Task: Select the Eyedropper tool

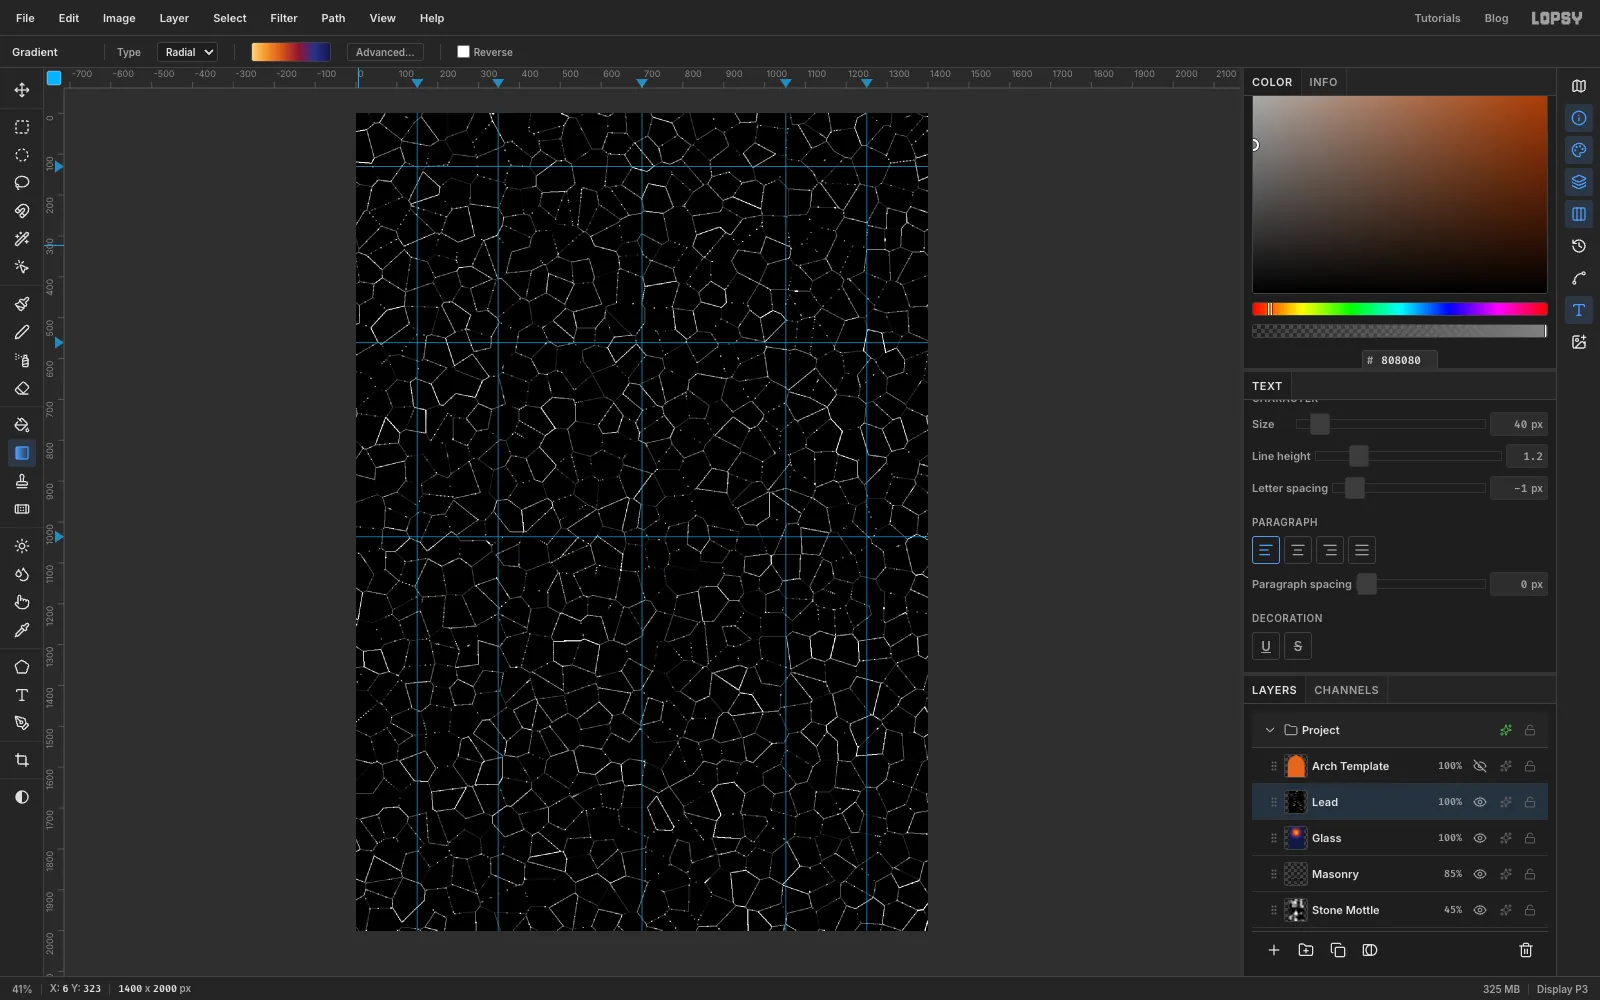Action: point(21,630)
